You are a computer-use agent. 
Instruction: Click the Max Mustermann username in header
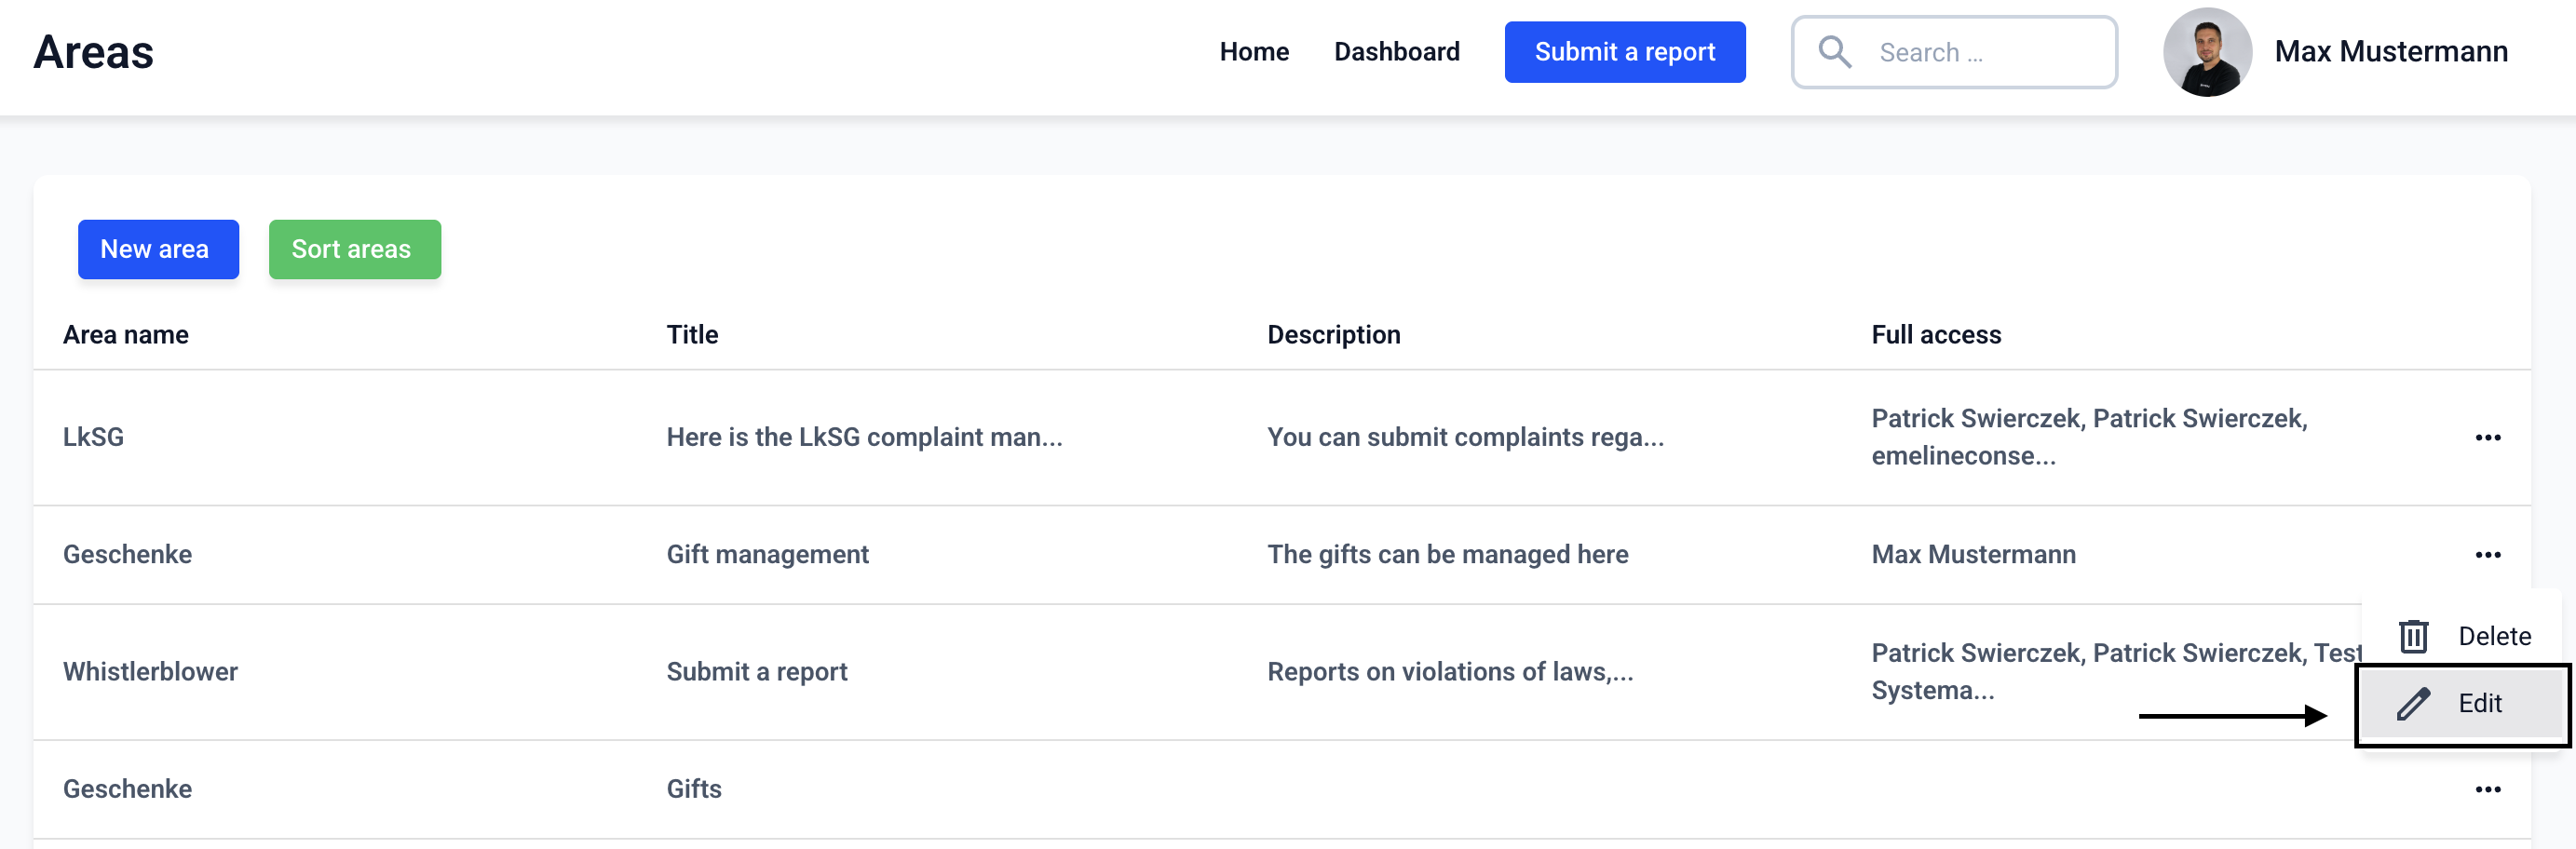(x=2390, y=52)
